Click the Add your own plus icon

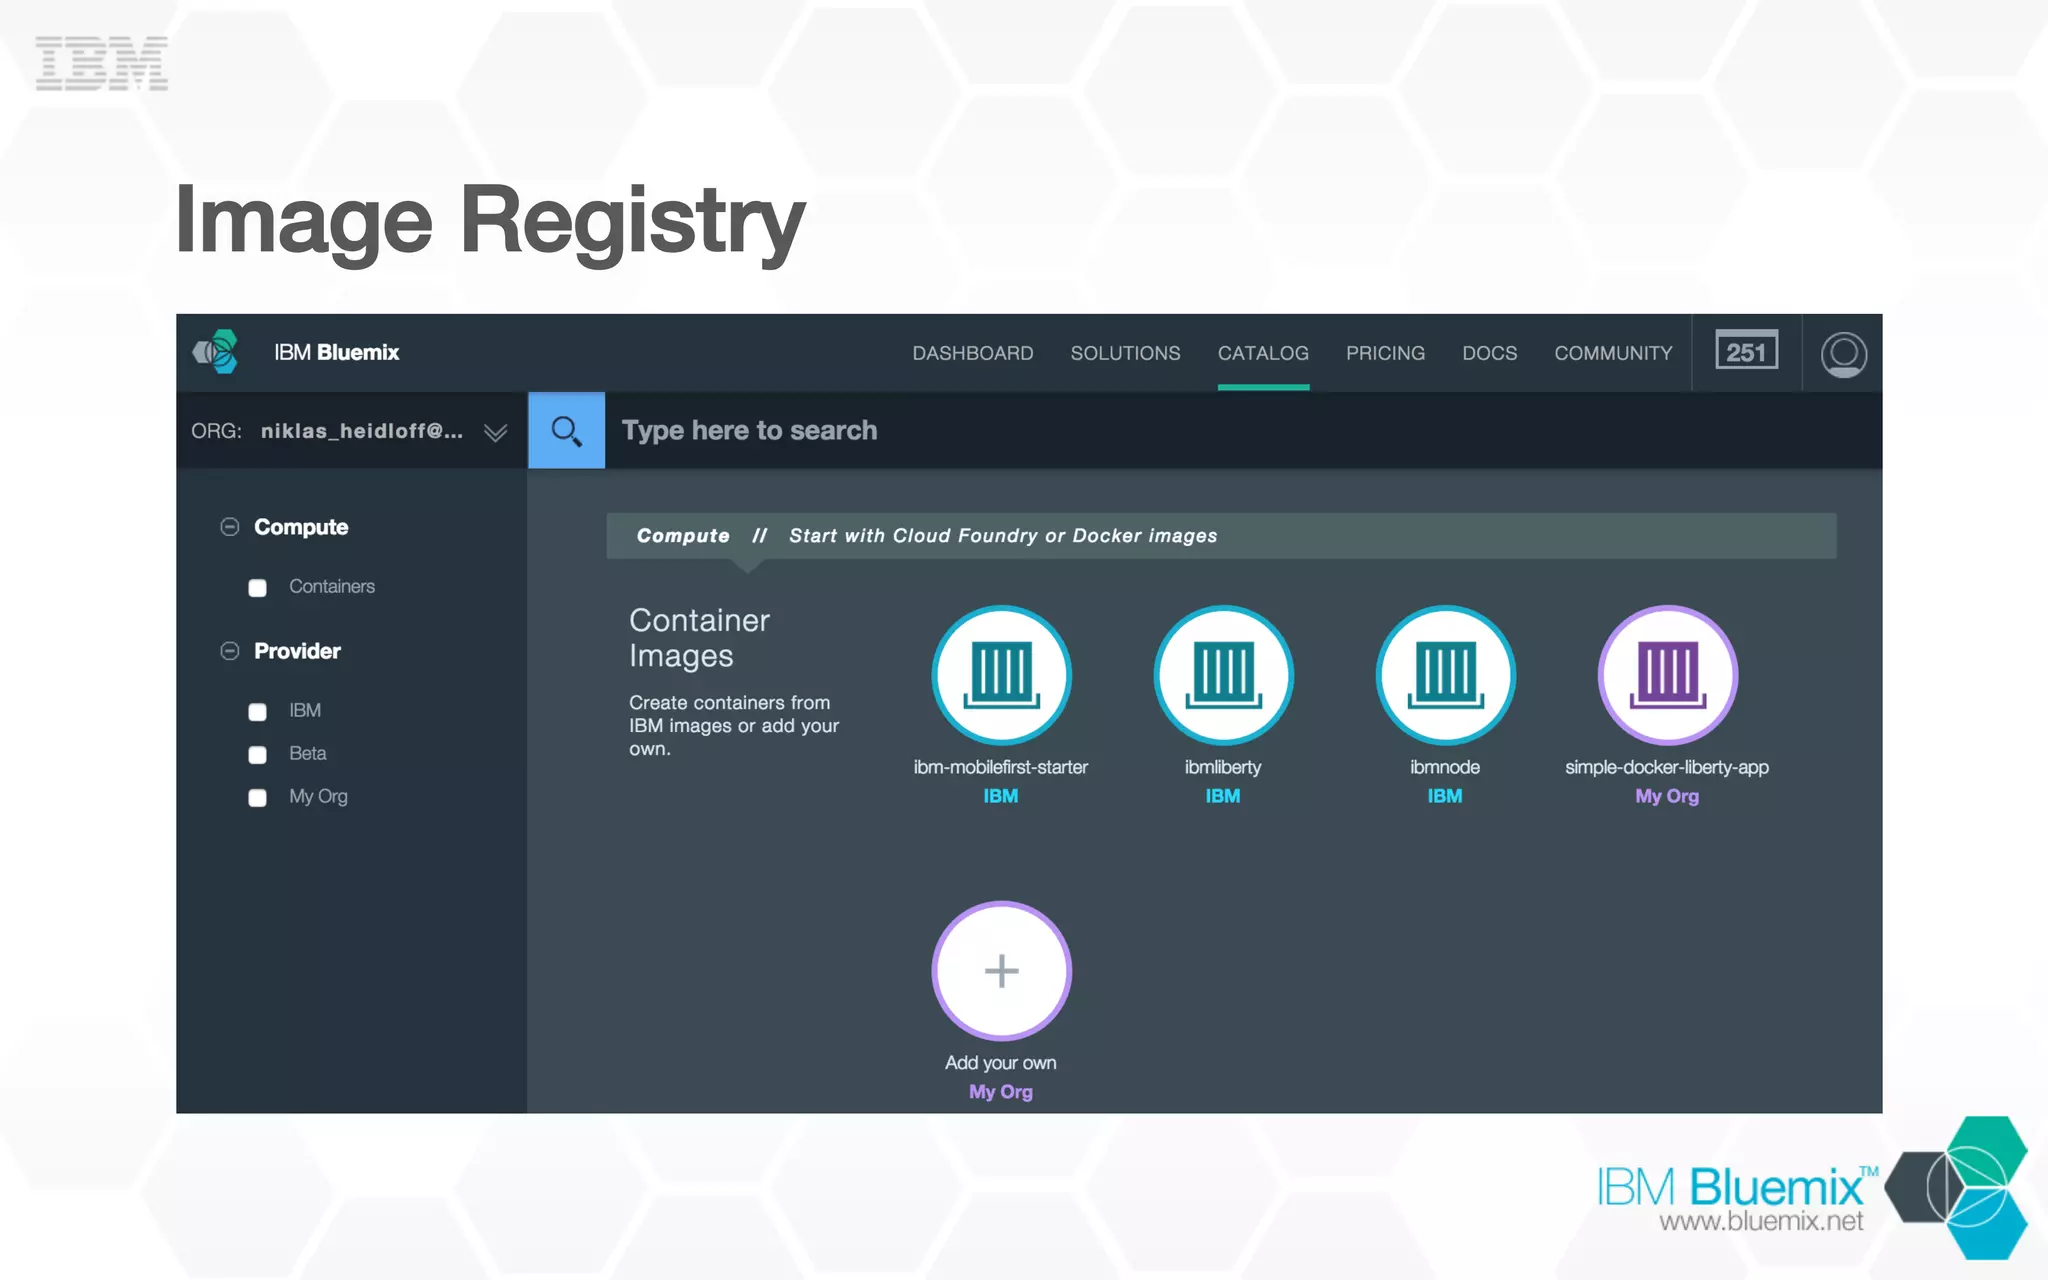1001,971
